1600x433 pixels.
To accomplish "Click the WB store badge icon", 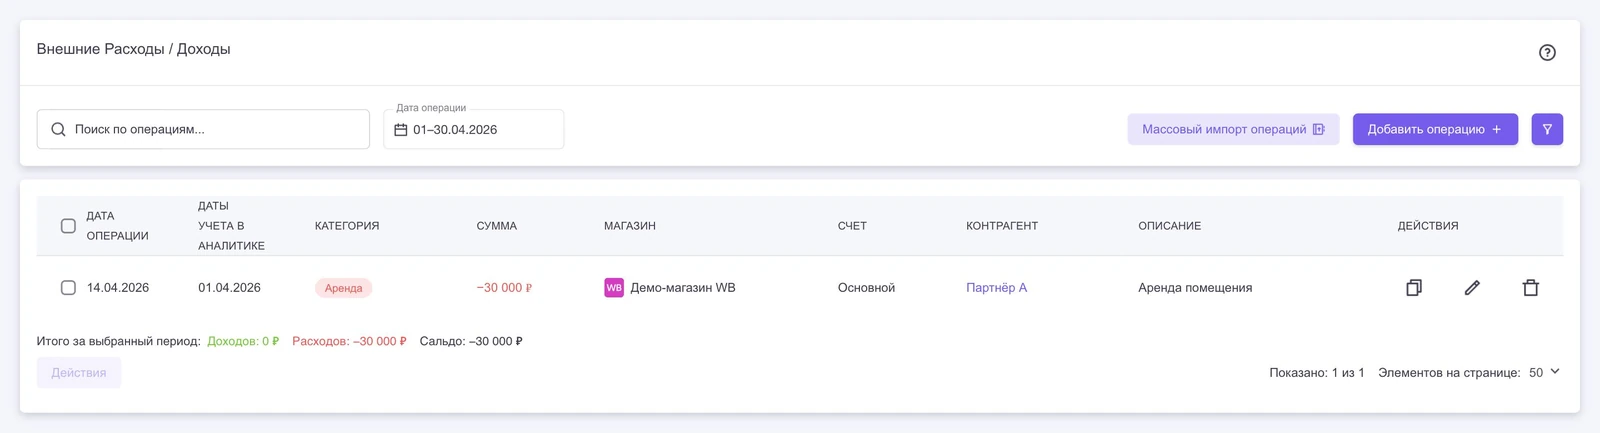I will point(614,288).
